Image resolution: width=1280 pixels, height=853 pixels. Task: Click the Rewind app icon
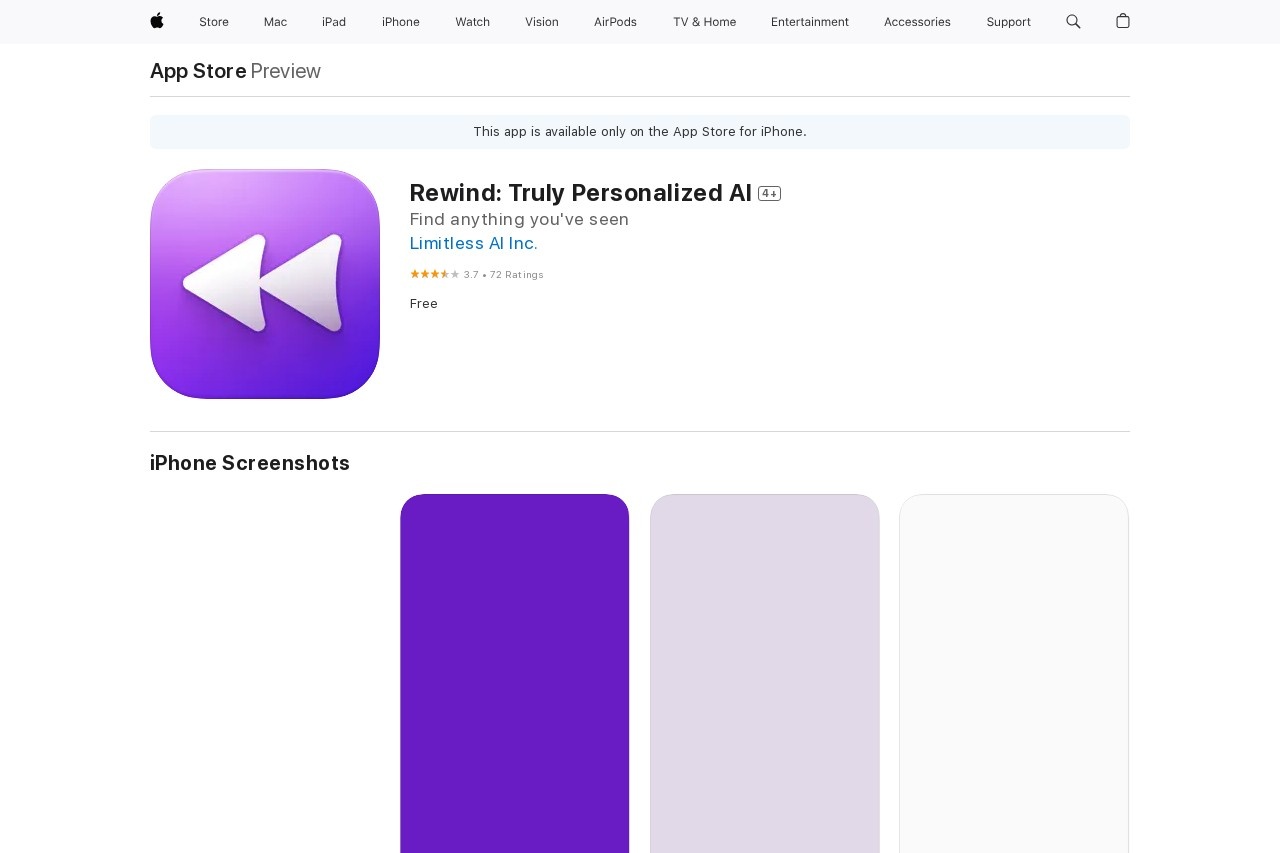coord(265,284)
